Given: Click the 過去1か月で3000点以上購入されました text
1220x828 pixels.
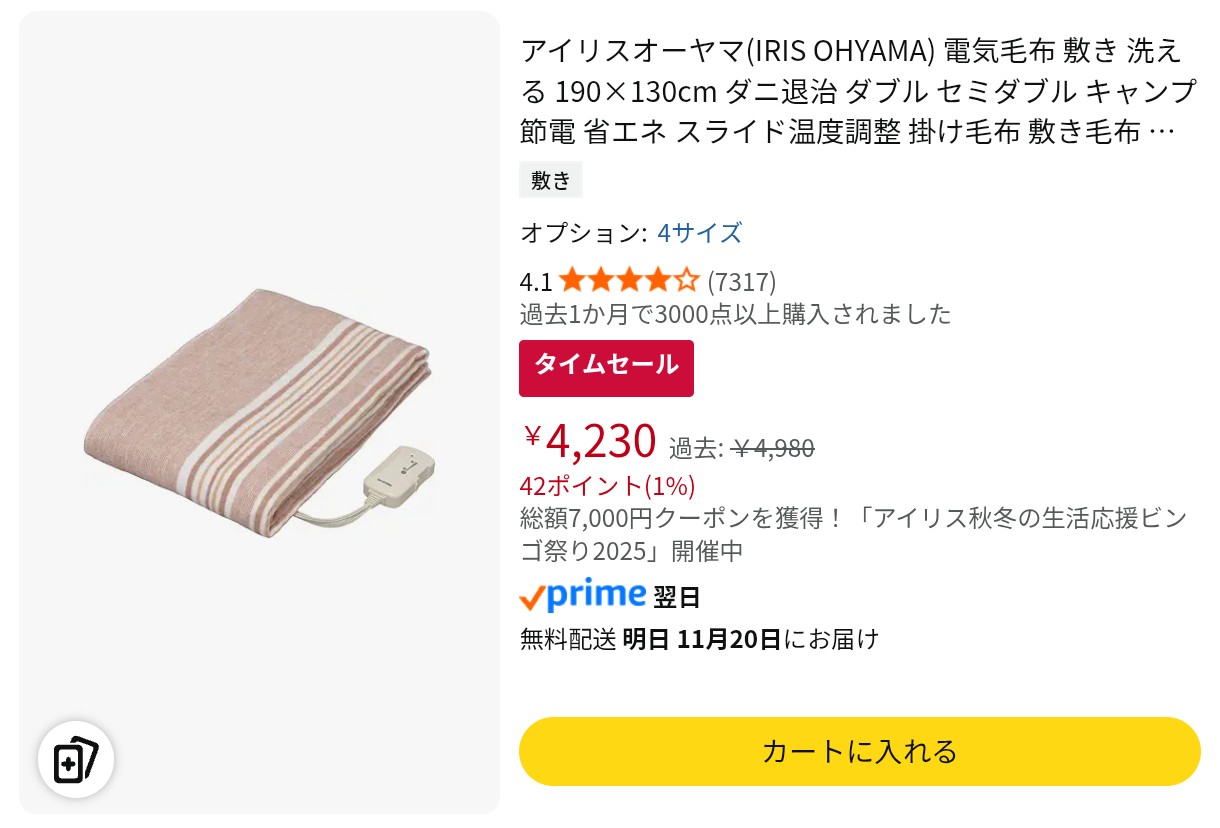Looking at the screenshot, I should [735, 314].
